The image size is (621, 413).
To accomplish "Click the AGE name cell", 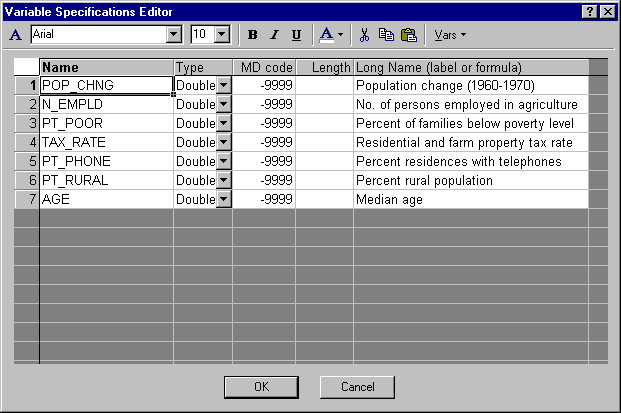I will [x=106, y=199].
